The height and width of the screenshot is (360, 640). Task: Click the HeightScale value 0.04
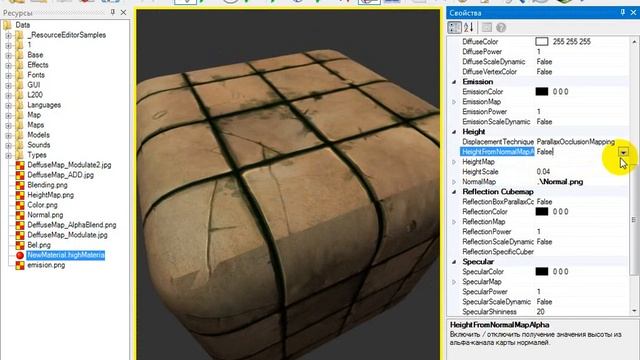(543, 172)
